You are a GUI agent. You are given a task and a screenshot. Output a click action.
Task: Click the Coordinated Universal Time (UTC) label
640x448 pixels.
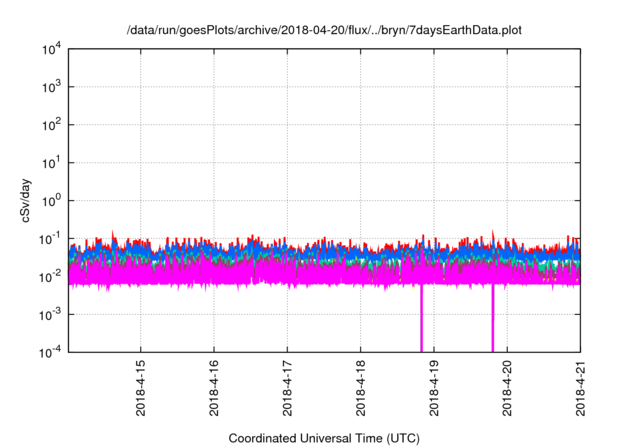point(324,438)
